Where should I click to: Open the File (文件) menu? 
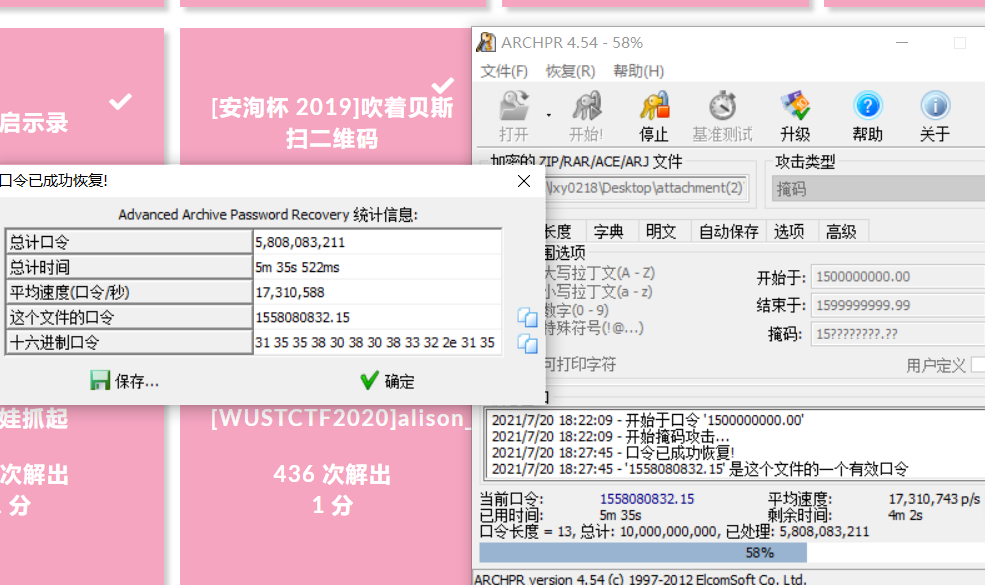pos(504,71)
